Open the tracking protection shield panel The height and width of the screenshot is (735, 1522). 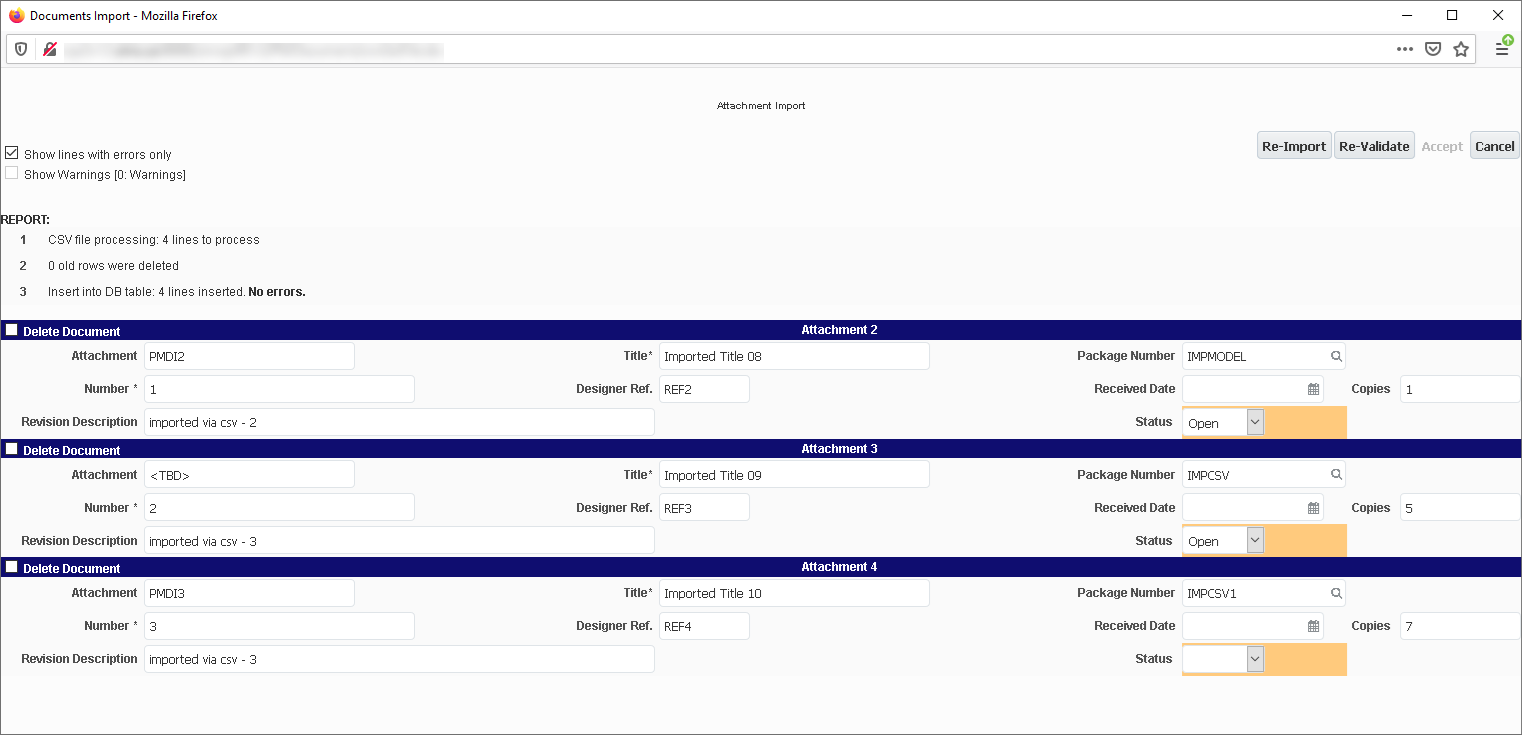[20, 48]
